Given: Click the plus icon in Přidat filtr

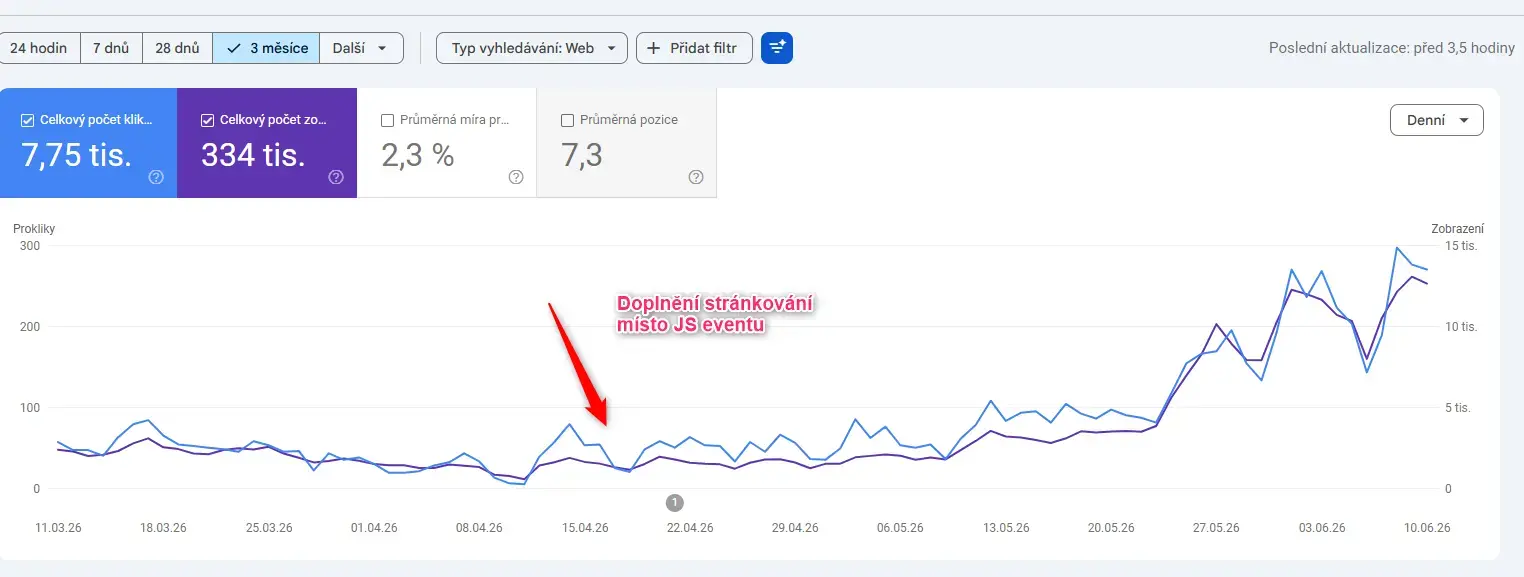Looking at the screenshot, I should coord(654,48).
